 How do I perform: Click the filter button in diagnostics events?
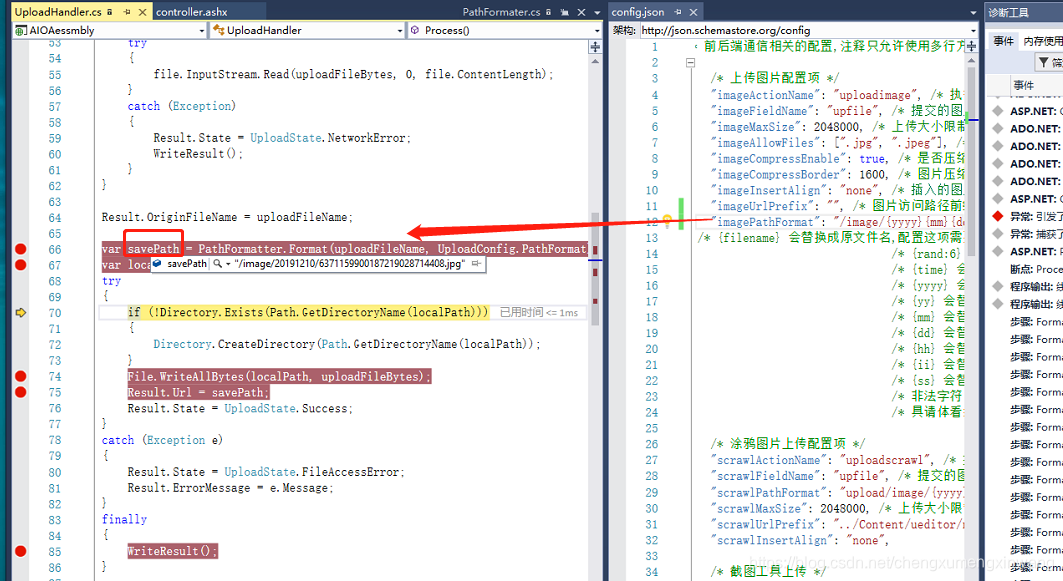pyautogui.click(x=1049, y=62)
